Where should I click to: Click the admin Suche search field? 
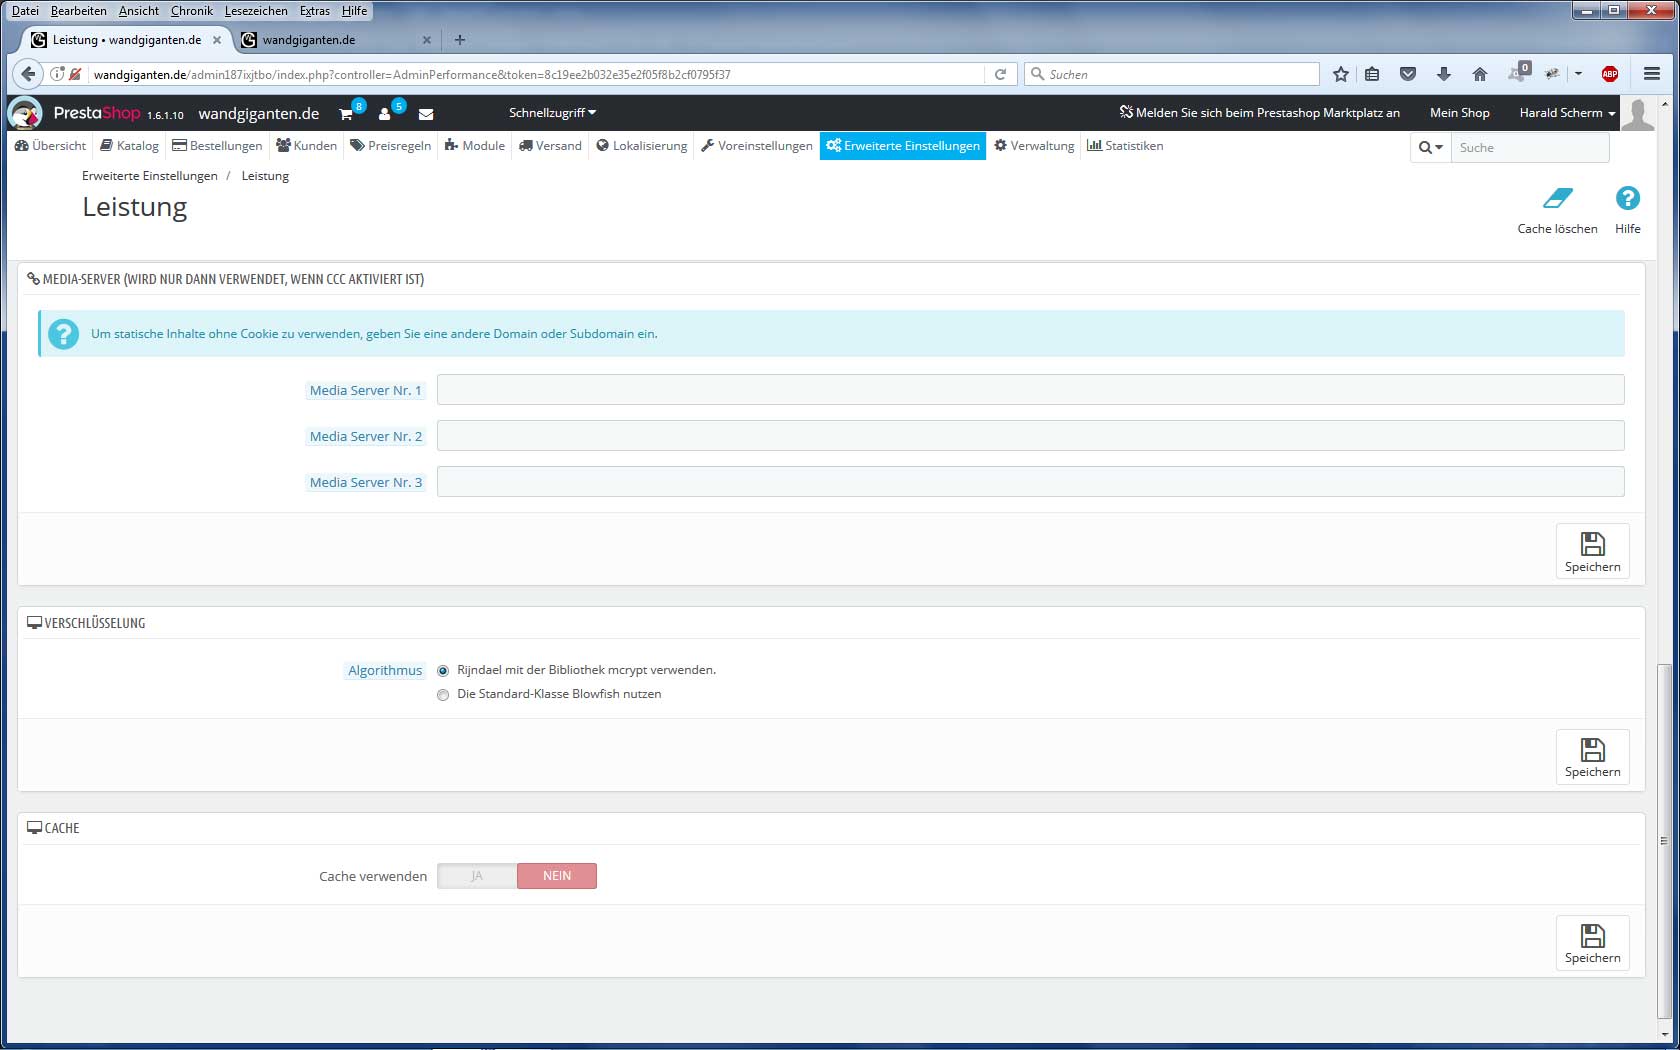coord(1530,147)
